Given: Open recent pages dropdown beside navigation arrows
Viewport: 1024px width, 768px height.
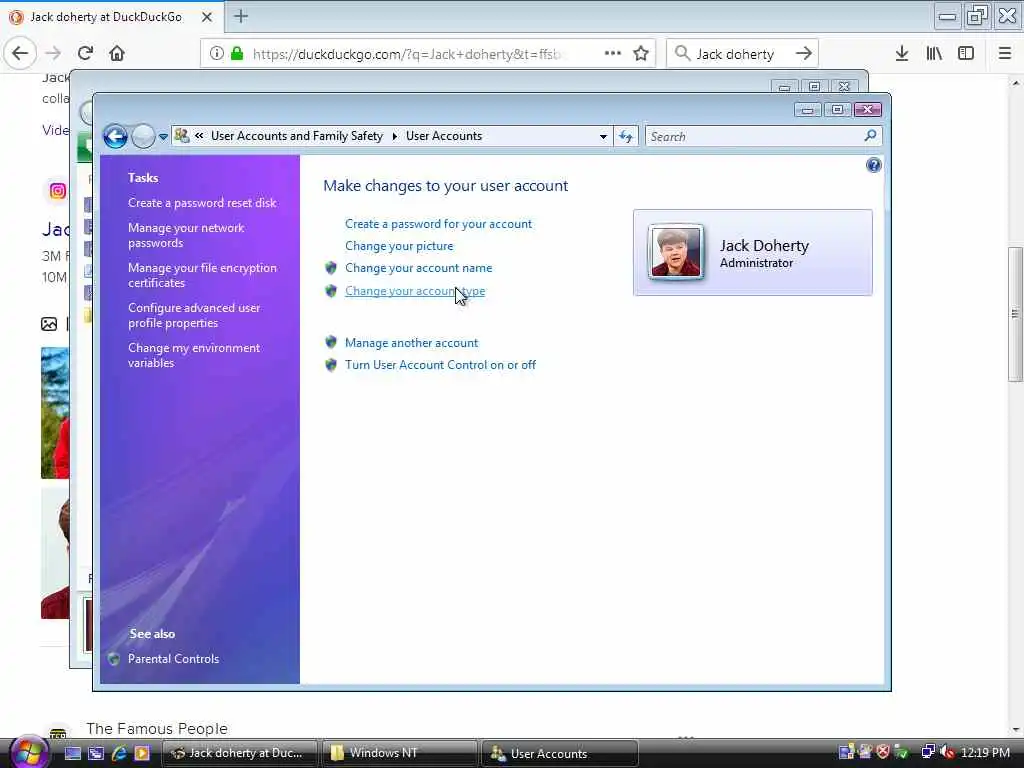Looking at the screenshot, I should click(x=163, y=136).
